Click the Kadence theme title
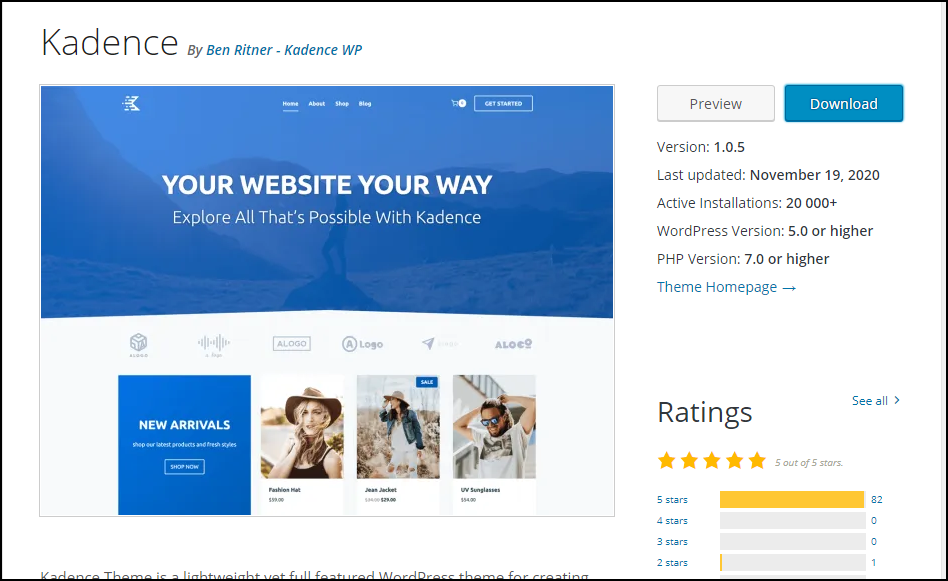The width and height of the screenshot is (948, 581). (x=109, y=43)
